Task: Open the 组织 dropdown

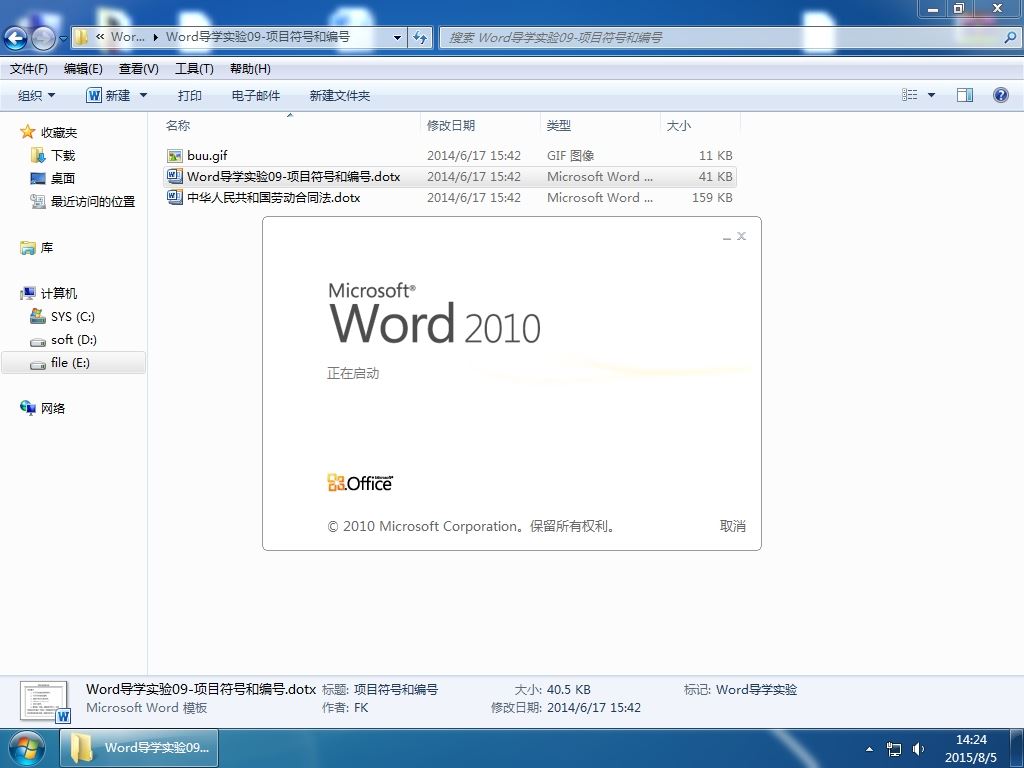Action: tap(36, 95)
